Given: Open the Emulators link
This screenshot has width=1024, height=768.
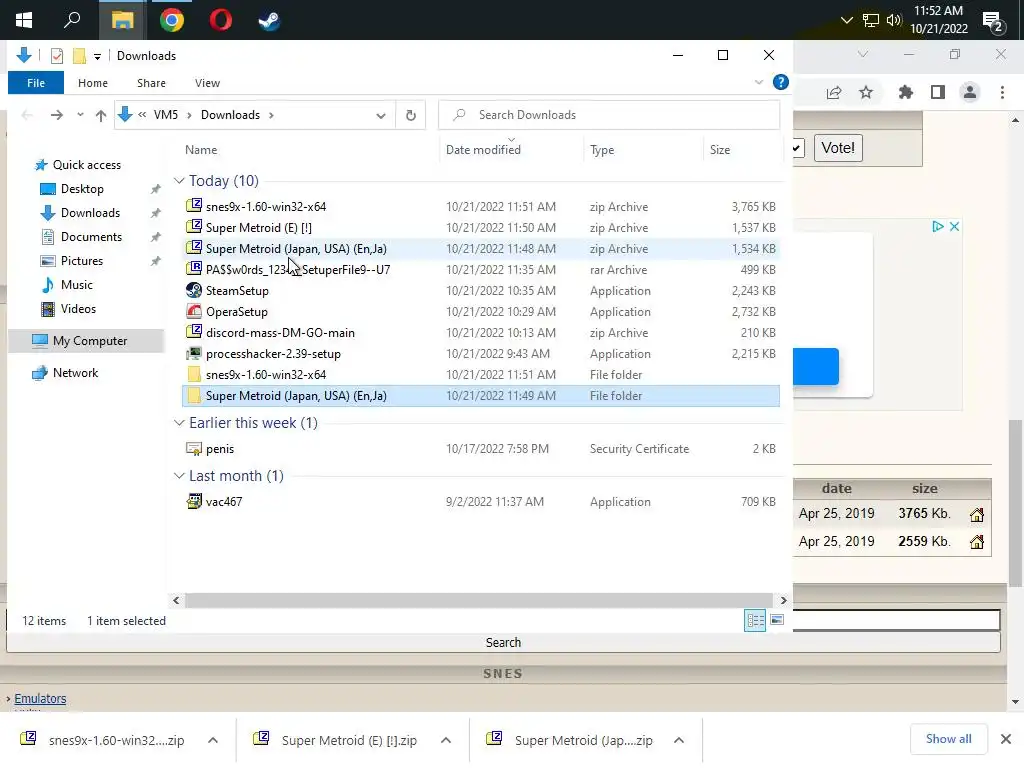Looking at the screenshot, I should 40,699.
